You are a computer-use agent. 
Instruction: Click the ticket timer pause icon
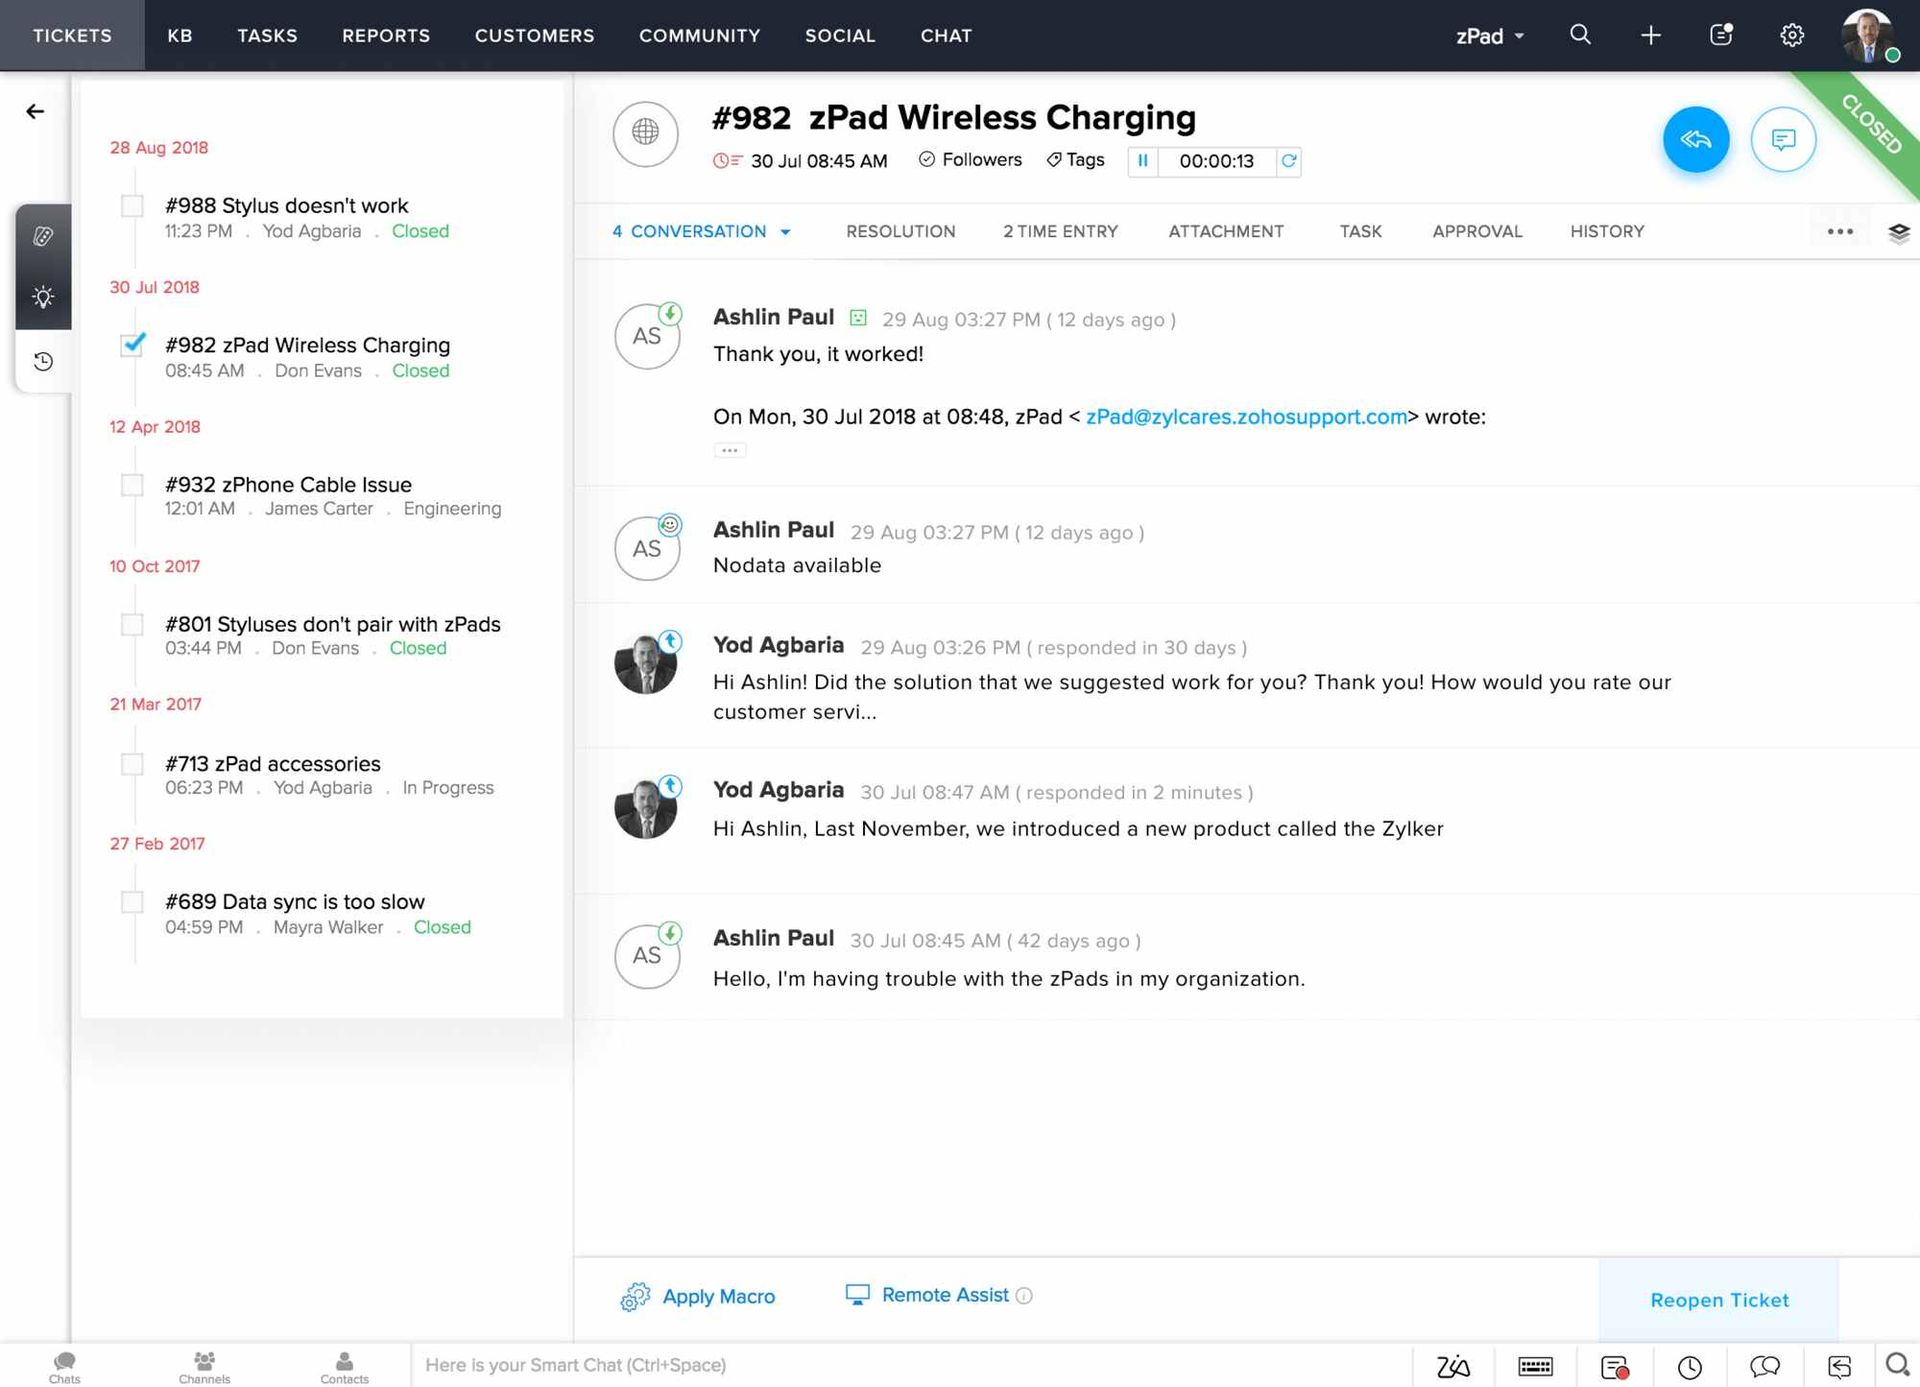click(x=1143, y=160)
